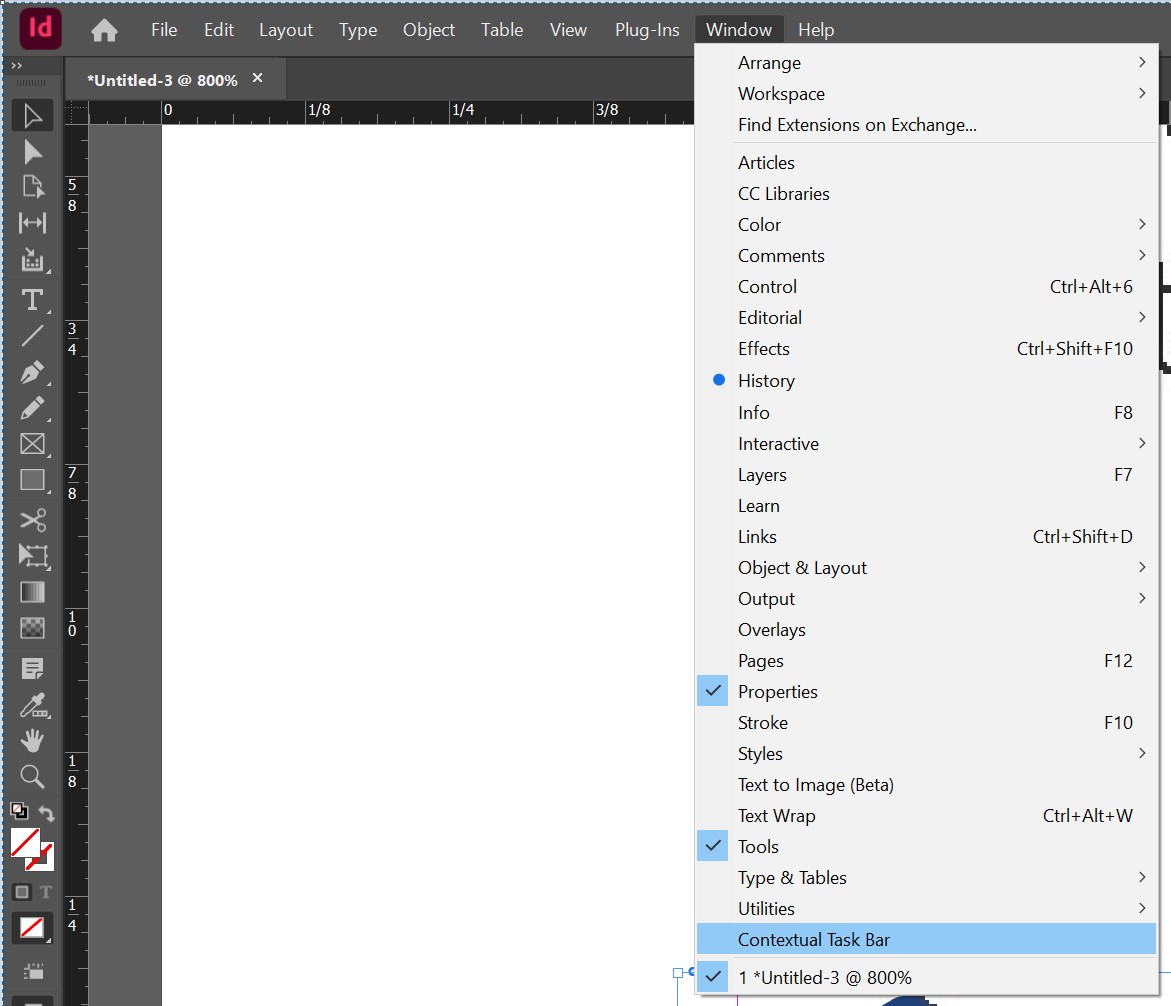The width and height of the screenshot is (1171, 1006).
Task: Uncheck the Properties panel entry
Action: click(x=778, y=691)
